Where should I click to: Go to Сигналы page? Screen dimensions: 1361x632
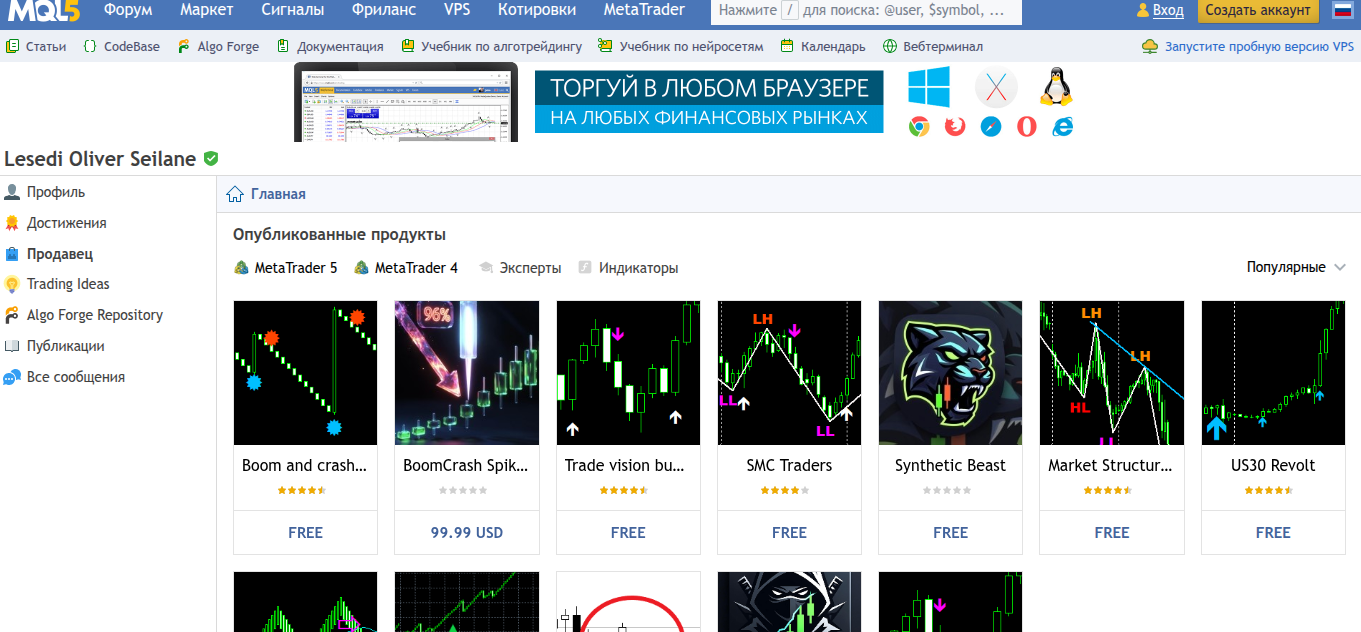click(x=293, y=10)
